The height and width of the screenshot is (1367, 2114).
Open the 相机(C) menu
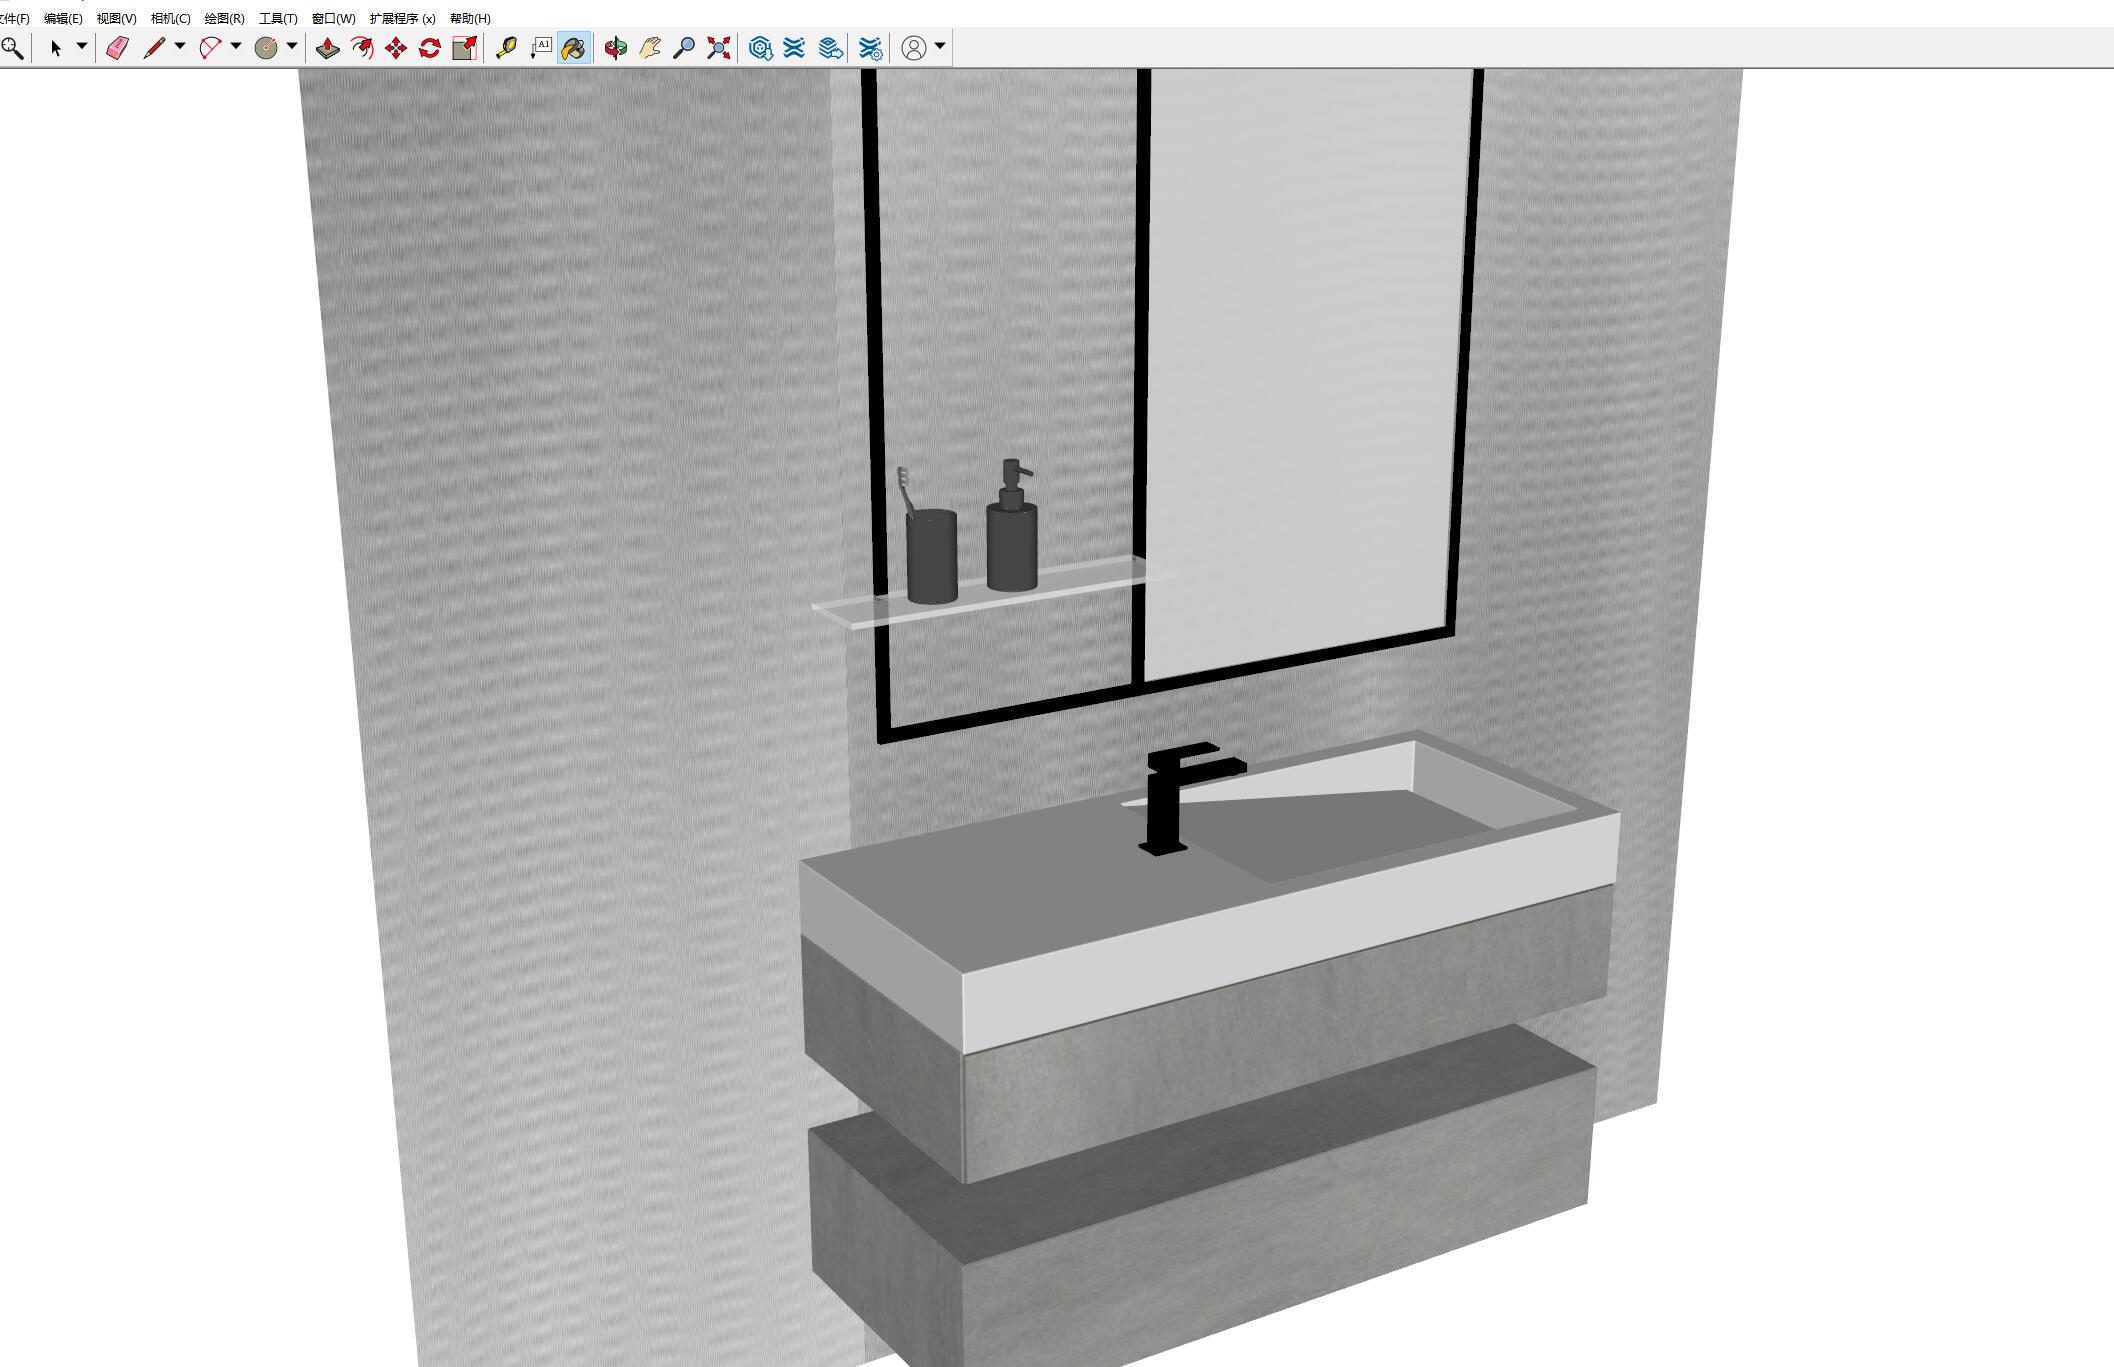[x=170, y=18]
